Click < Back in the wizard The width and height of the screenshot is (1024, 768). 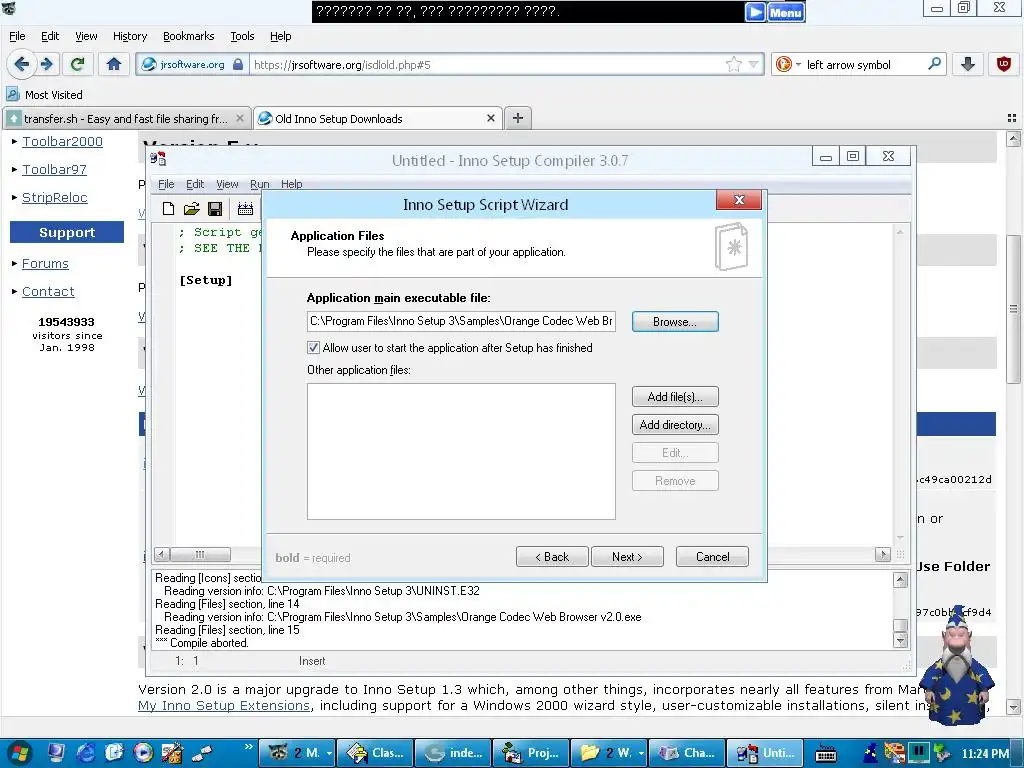tap(552, 556)
